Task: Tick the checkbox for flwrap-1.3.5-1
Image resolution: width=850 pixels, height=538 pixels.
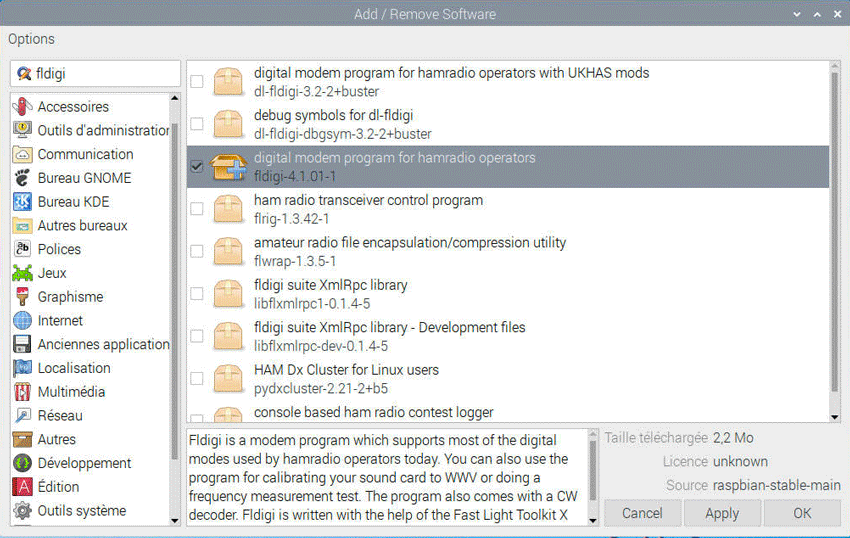Action: tap(197, 251)
